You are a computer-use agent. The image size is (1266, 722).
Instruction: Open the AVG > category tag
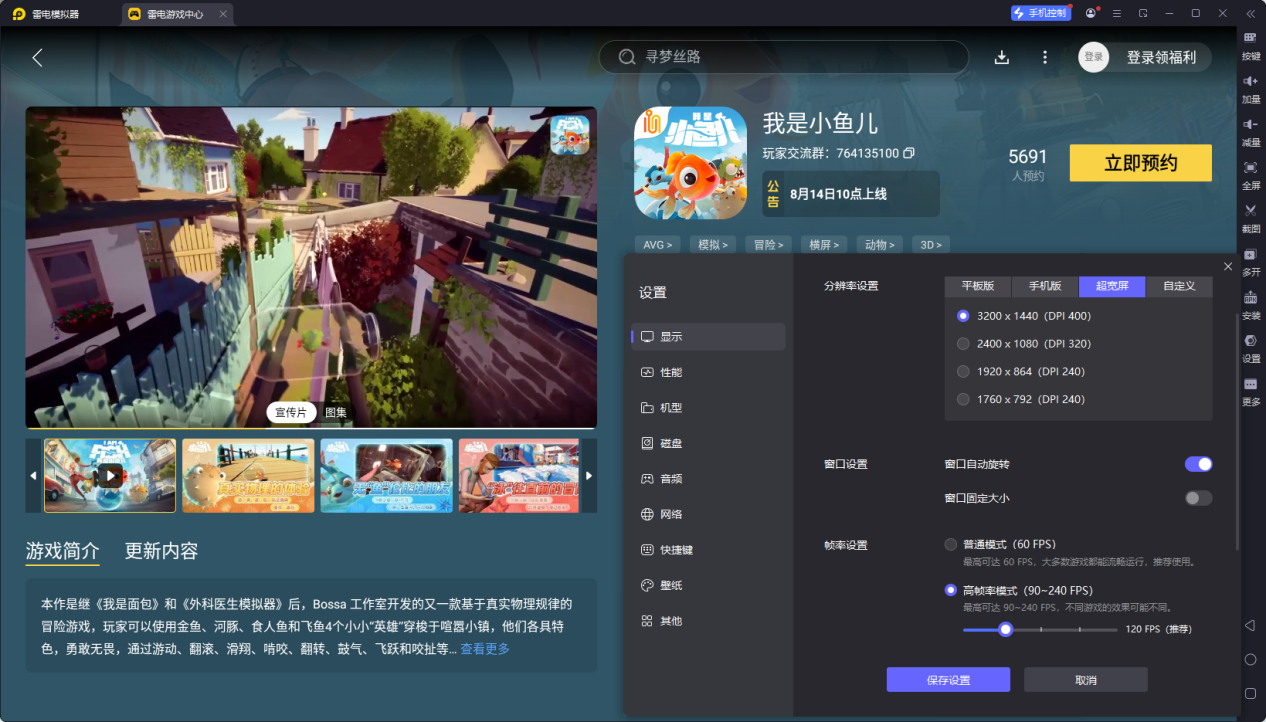tap(657, 244)
